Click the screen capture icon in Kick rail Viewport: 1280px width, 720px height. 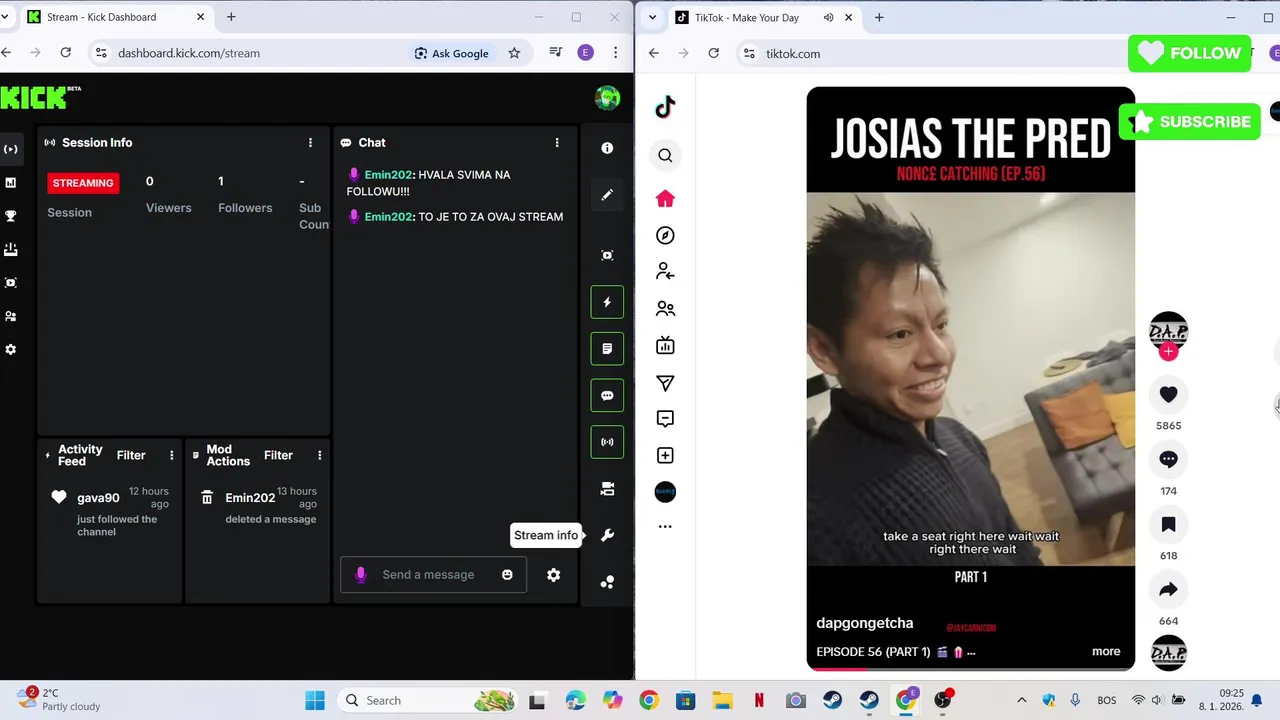[x=607, y=255]
